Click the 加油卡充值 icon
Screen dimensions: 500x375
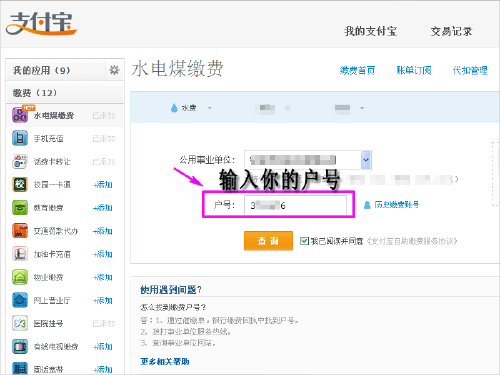(20, 254)
